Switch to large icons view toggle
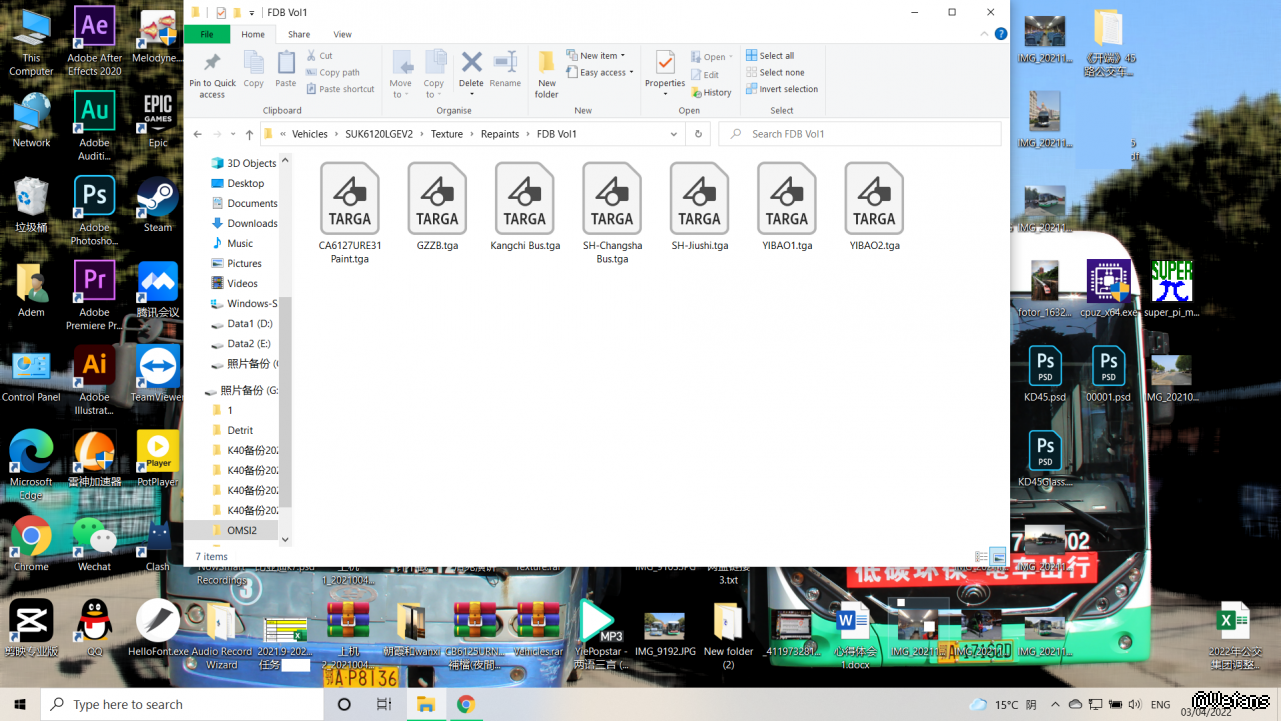The image size is (1281, 721). click(x=997, y=557)
